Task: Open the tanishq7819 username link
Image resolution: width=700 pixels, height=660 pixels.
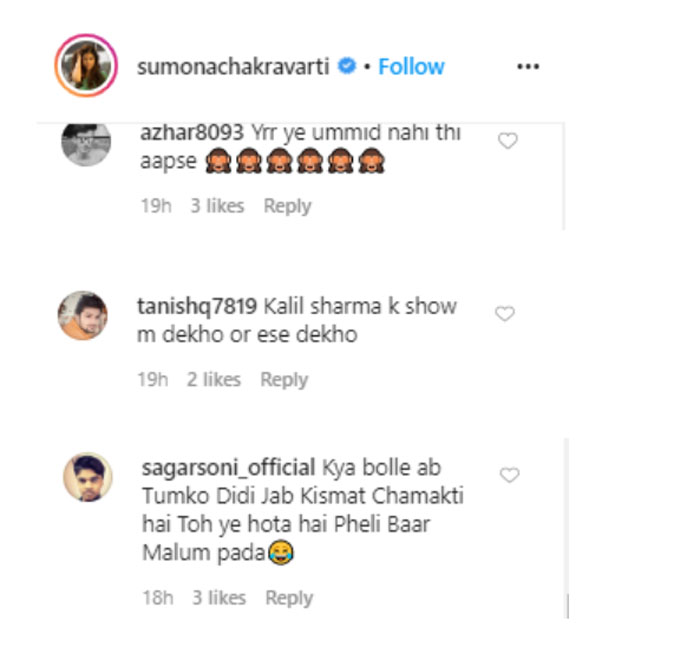Action: (197, 306)
